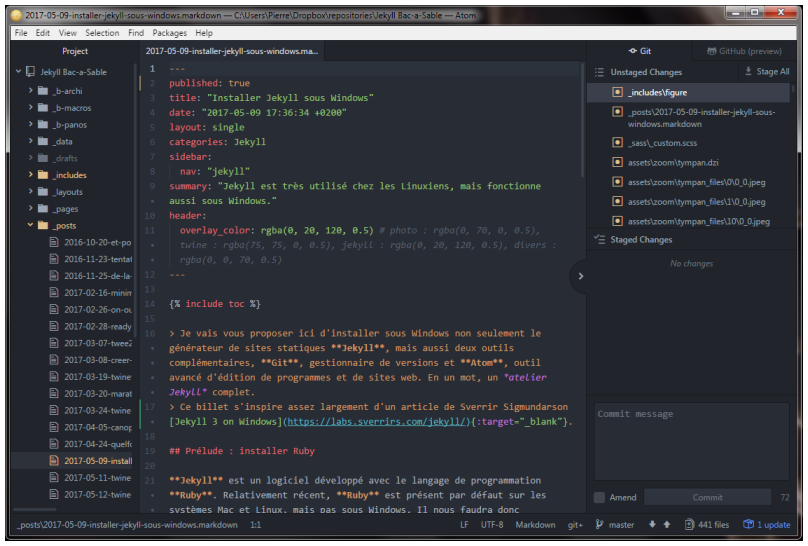Click status icon beside tympan_files\0\0_0.jpeg
The height and width of the screenshot is (546, 808).
click(x=617, y=182)
